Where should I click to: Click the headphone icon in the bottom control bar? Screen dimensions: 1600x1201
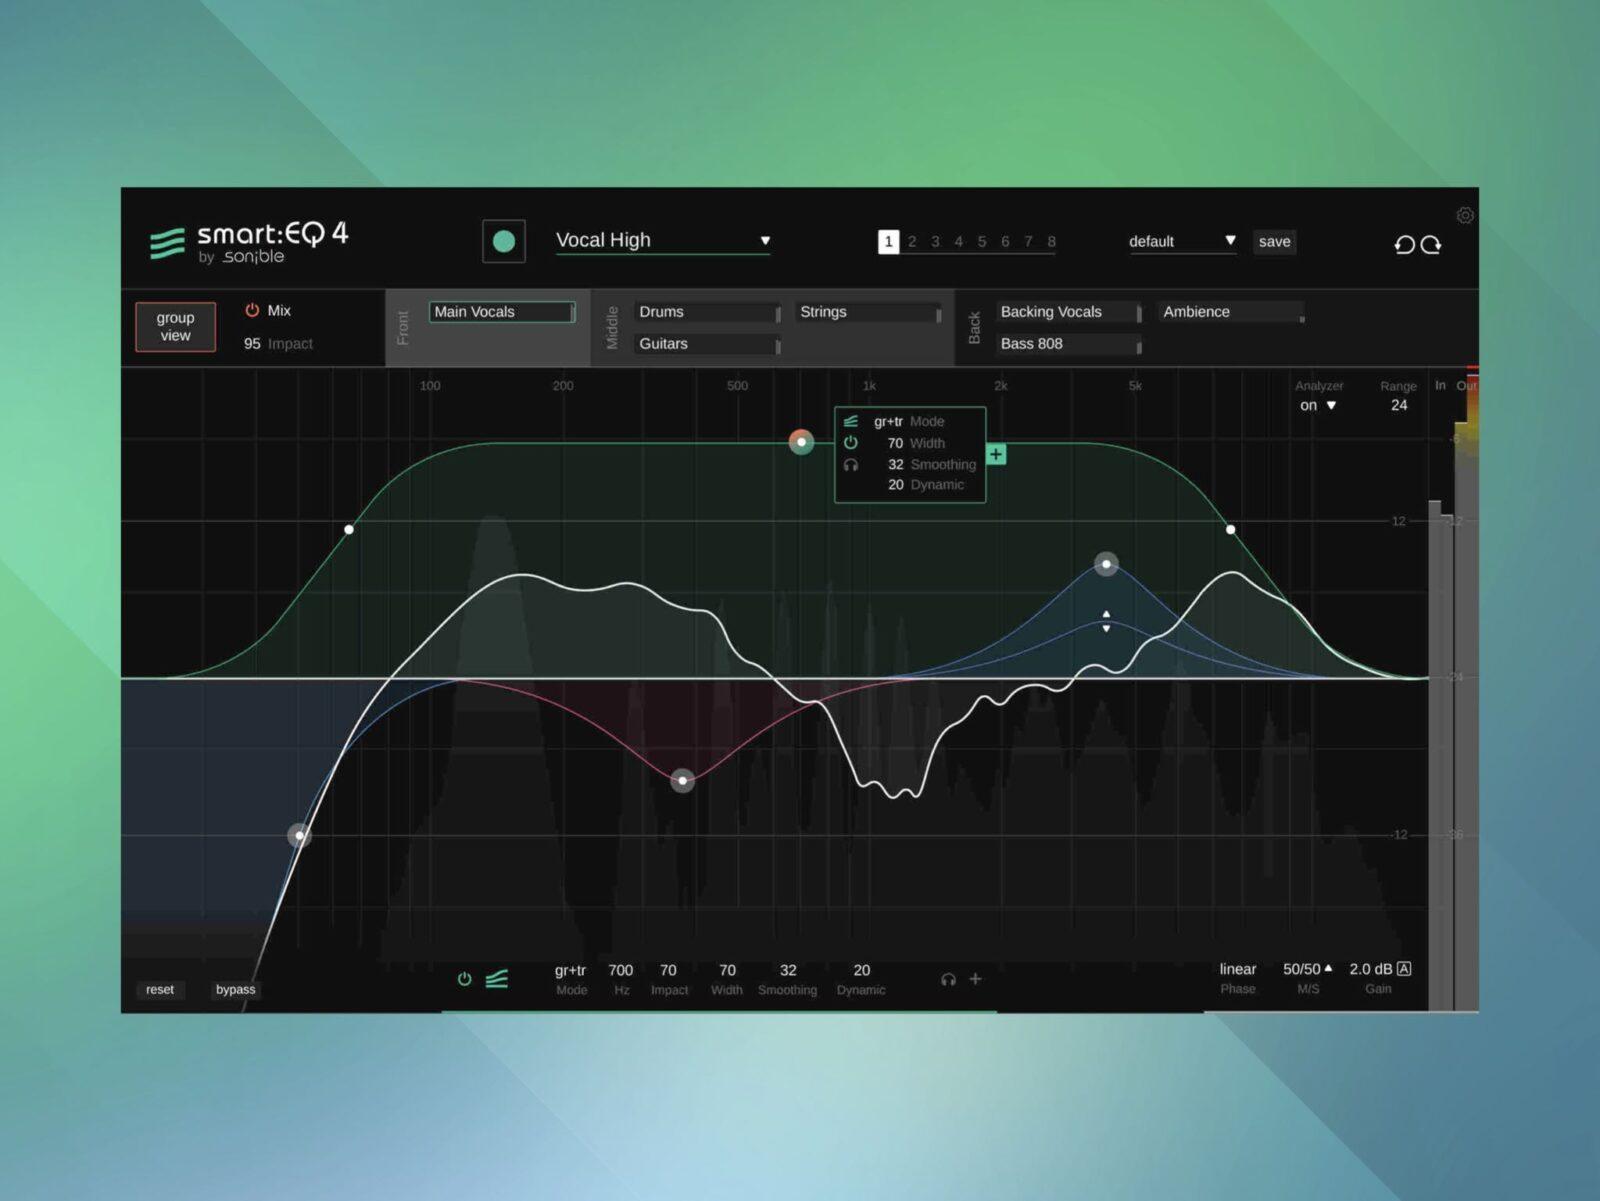(947, 979)
